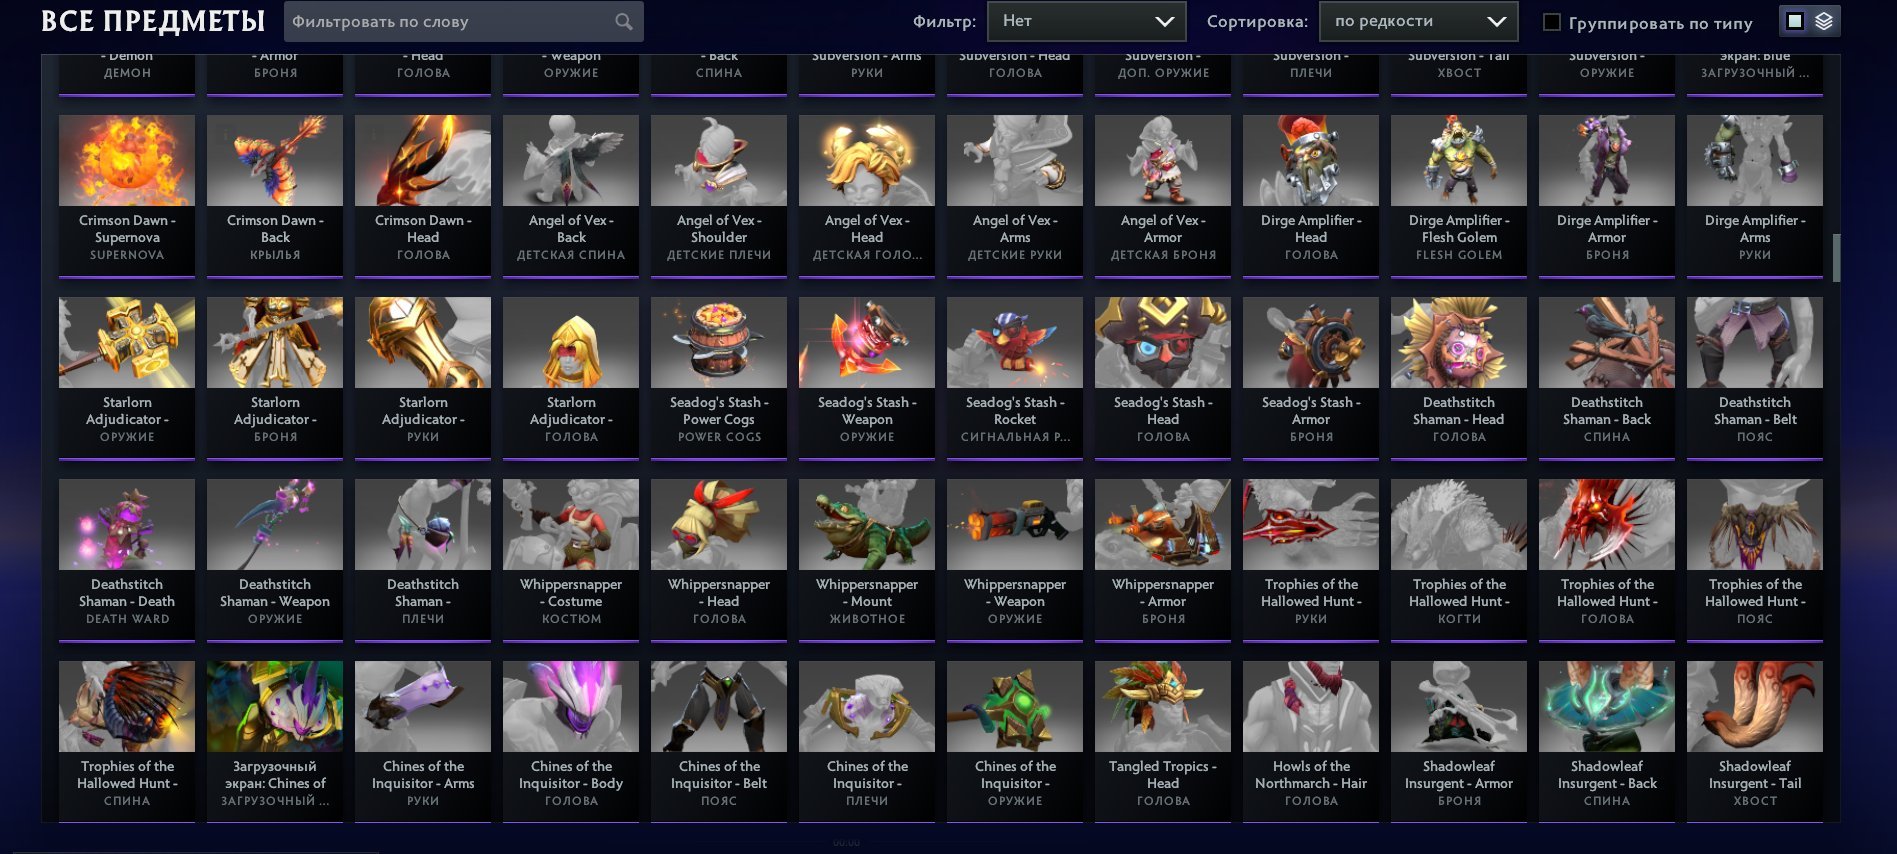The height and width of the screenshot is (854, 1897).
Task: Open the Фильтр dropdown set to Нет
Action: click(1087, 21)
